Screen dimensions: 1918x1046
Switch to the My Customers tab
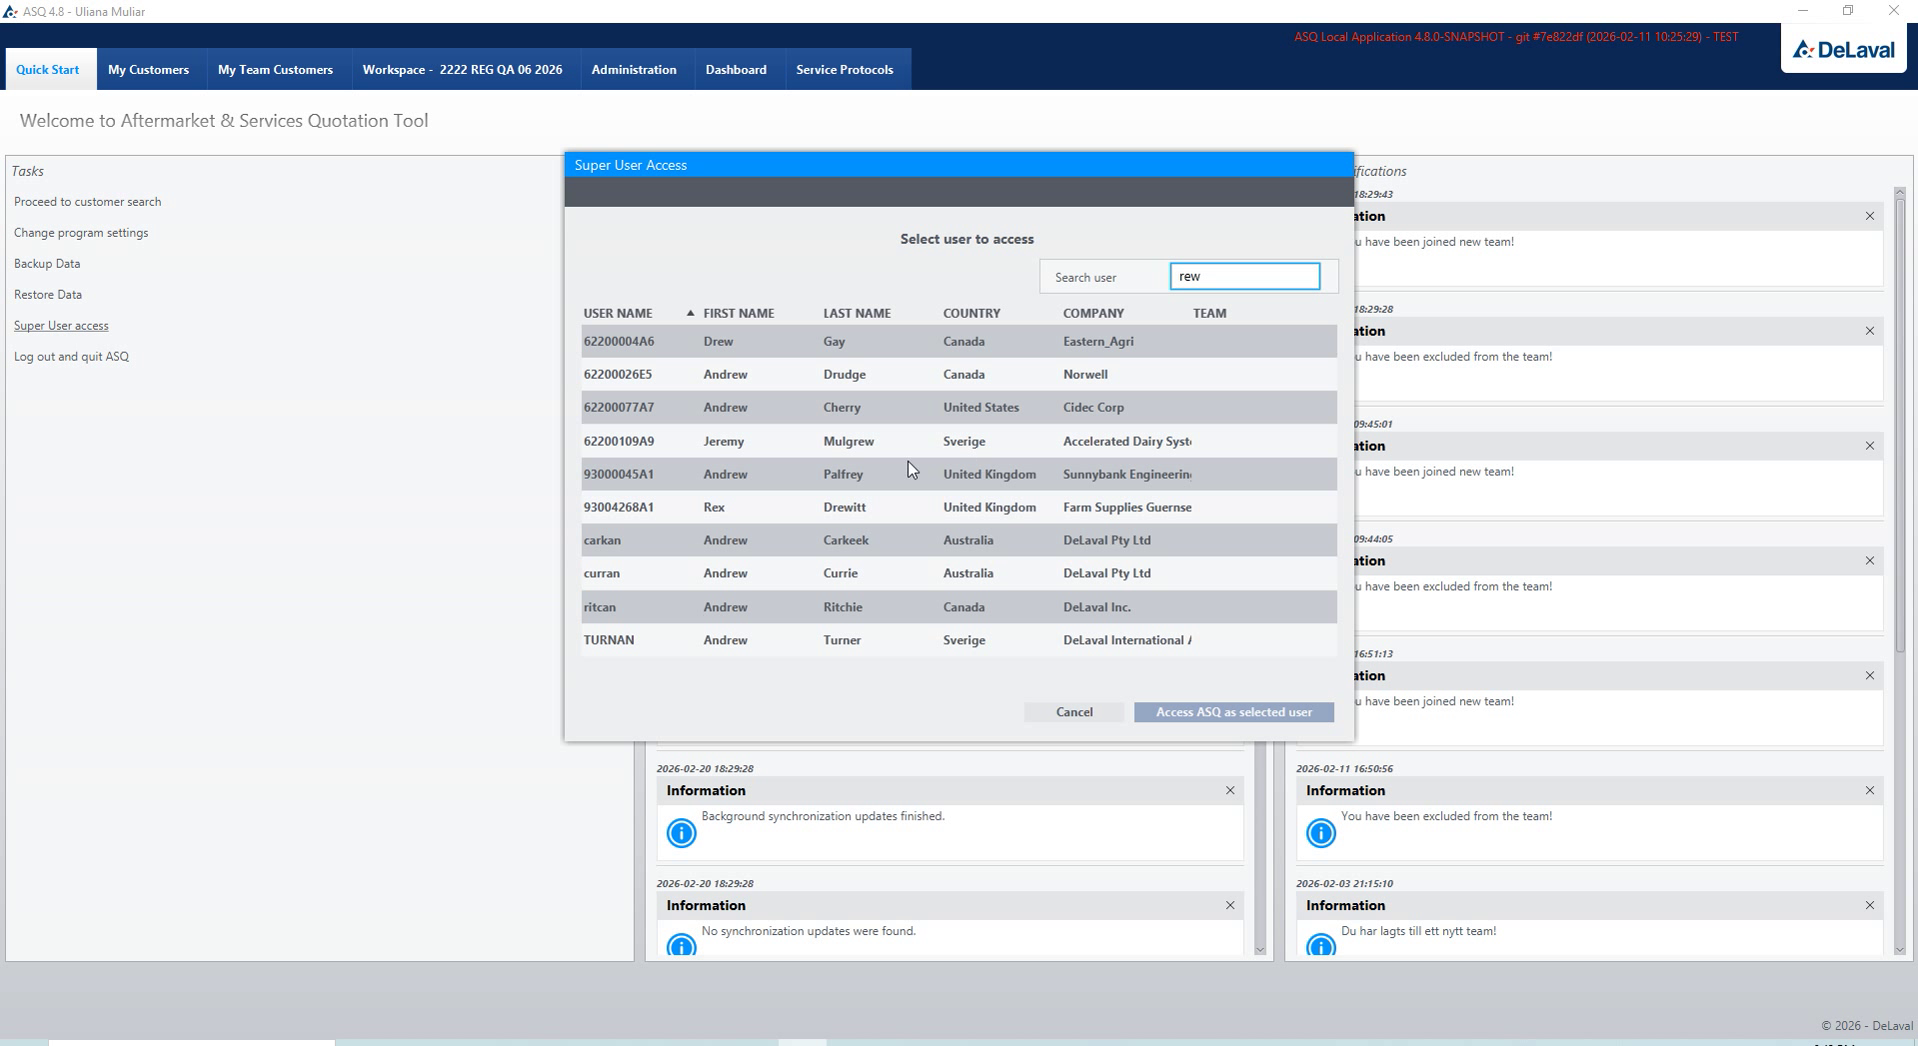pos(148,69)
